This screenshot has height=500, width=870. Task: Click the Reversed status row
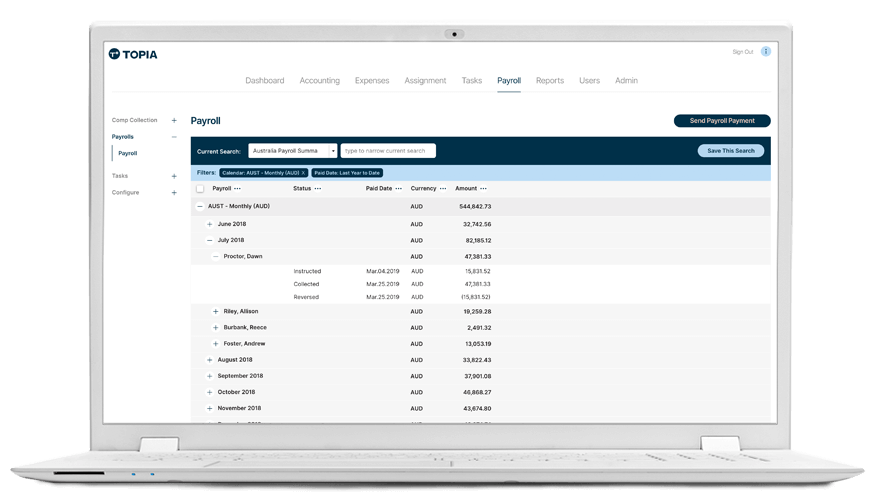481,297
